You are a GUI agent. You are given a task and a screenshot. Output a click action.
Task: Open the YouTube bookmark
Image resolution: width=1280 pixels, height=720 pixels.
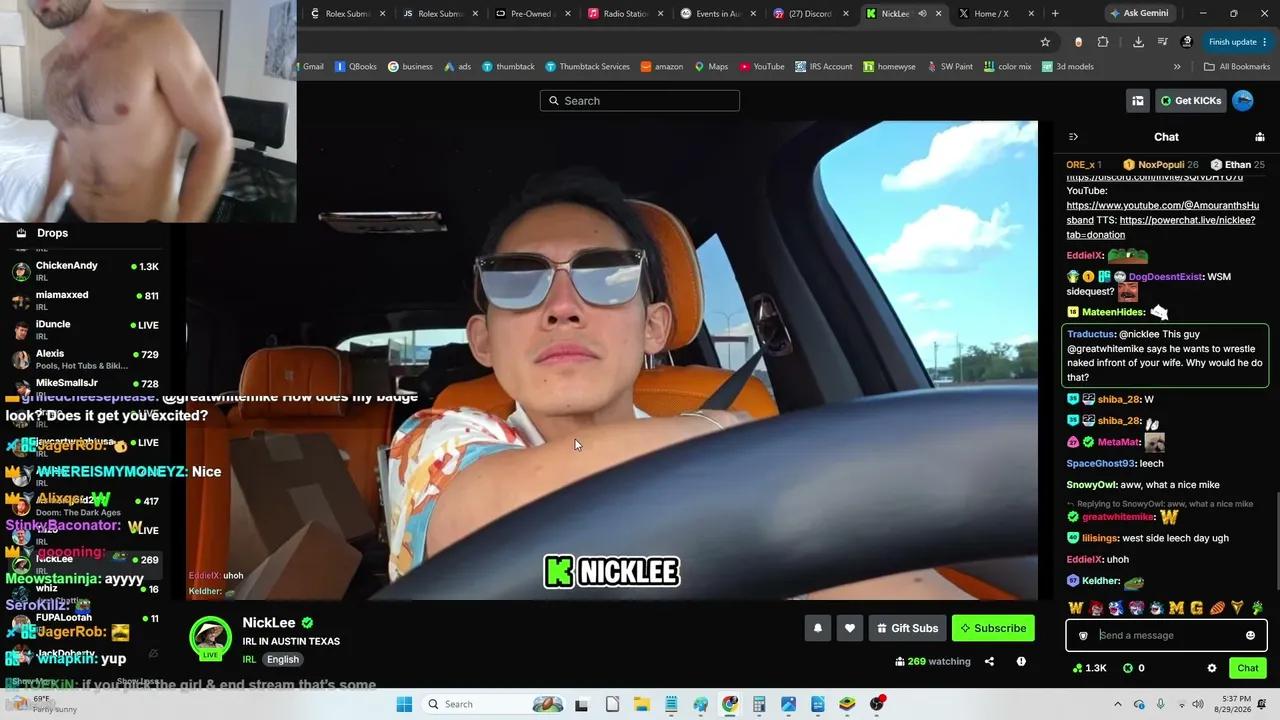point(762,67)
